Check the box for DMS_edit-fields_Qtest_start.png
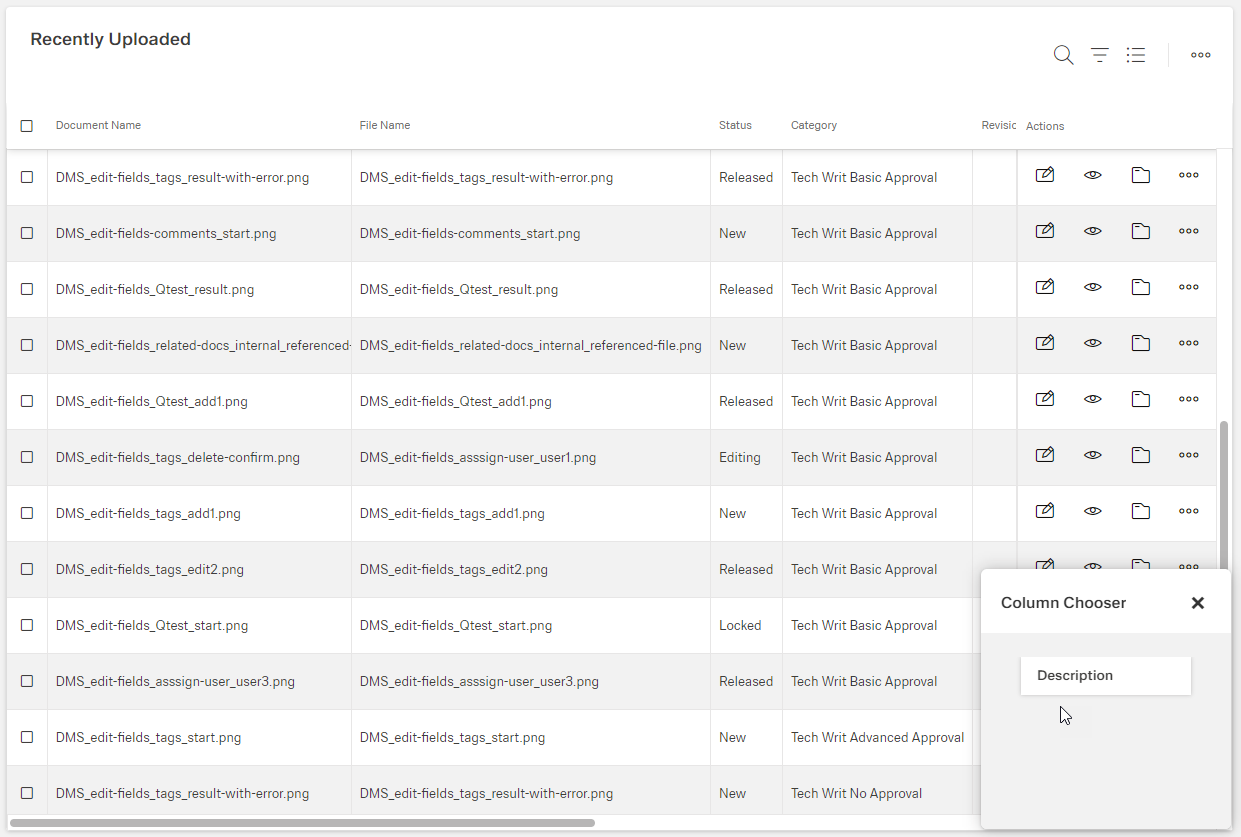Viewport: 1241px width, 837px height. tap(27, 625)
